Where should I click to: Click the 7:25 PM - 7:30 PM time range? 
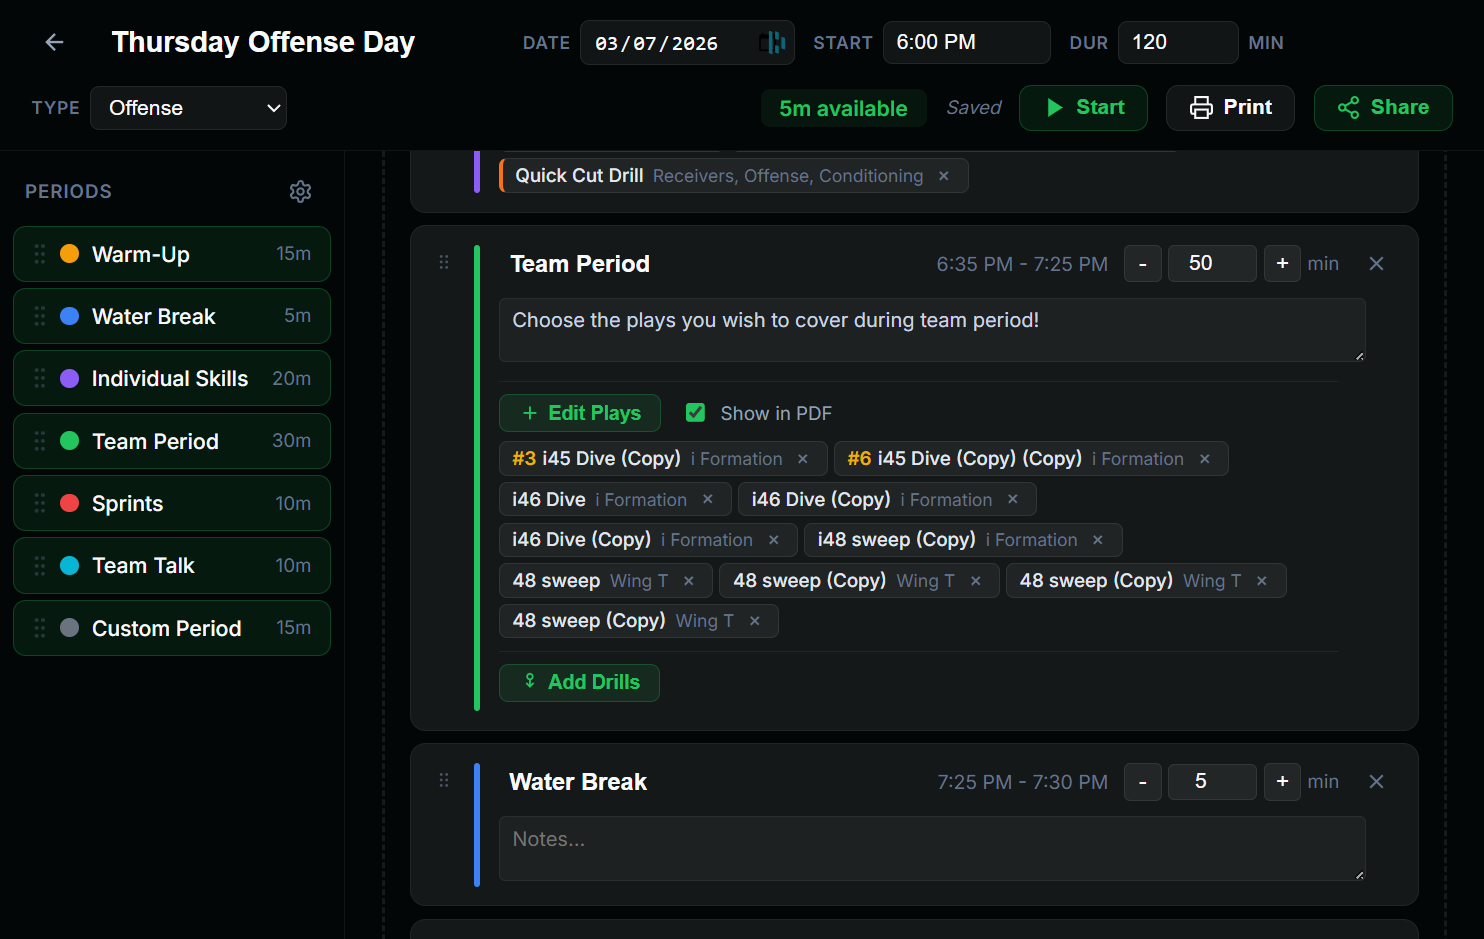pos(1022,782)
